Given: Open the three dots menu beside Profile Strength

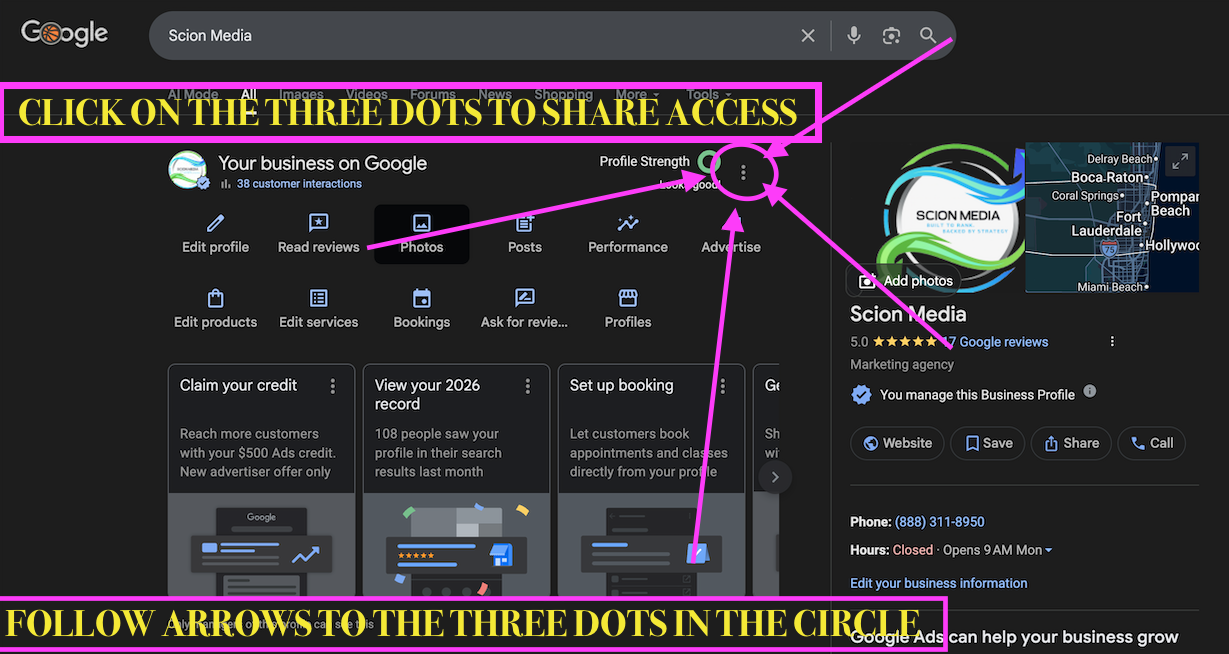Looking at the screenshot, I should [x=743, y=173].
